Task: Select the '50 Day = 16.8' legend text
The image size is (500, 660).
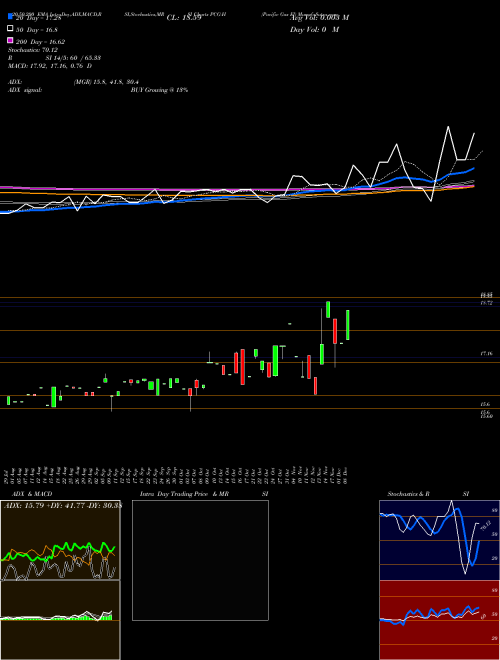Action: 36,30
